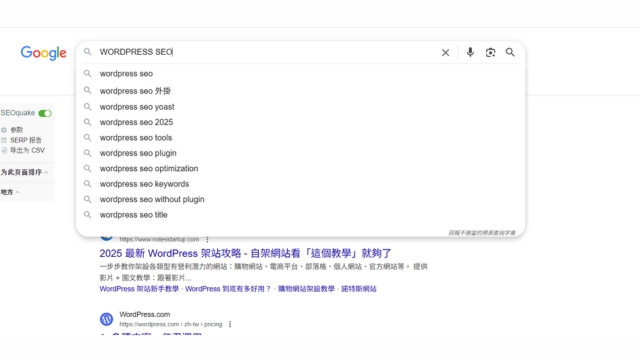640x360 pixels.
Task: Click the report inappropriate predictions link
Action: 482,233
